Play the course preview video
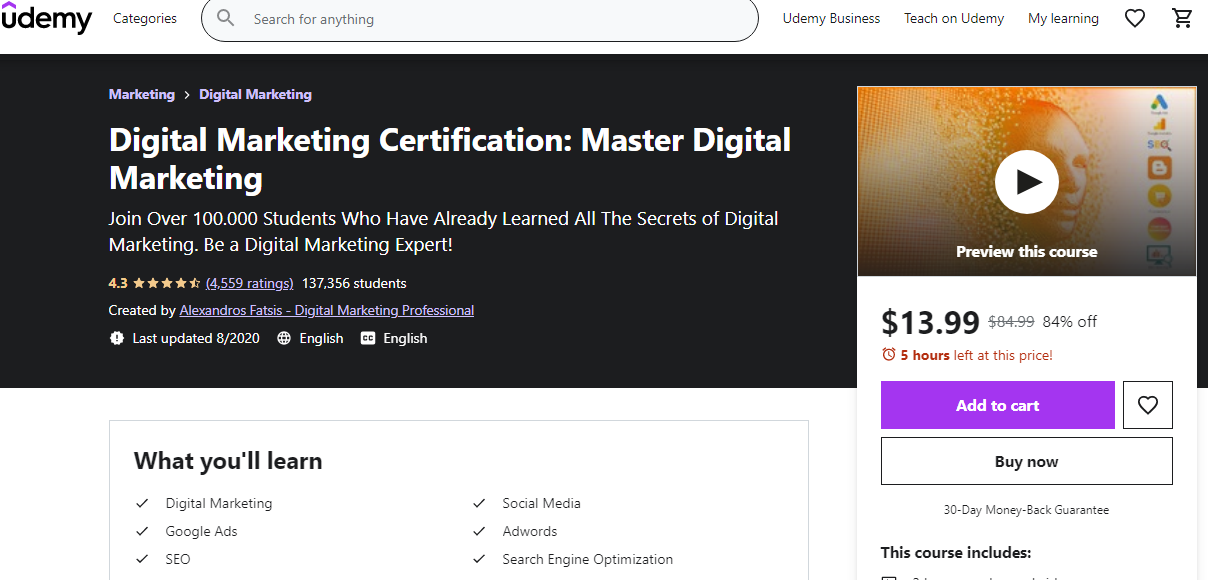1208x580 pixels. (1027, 182)
